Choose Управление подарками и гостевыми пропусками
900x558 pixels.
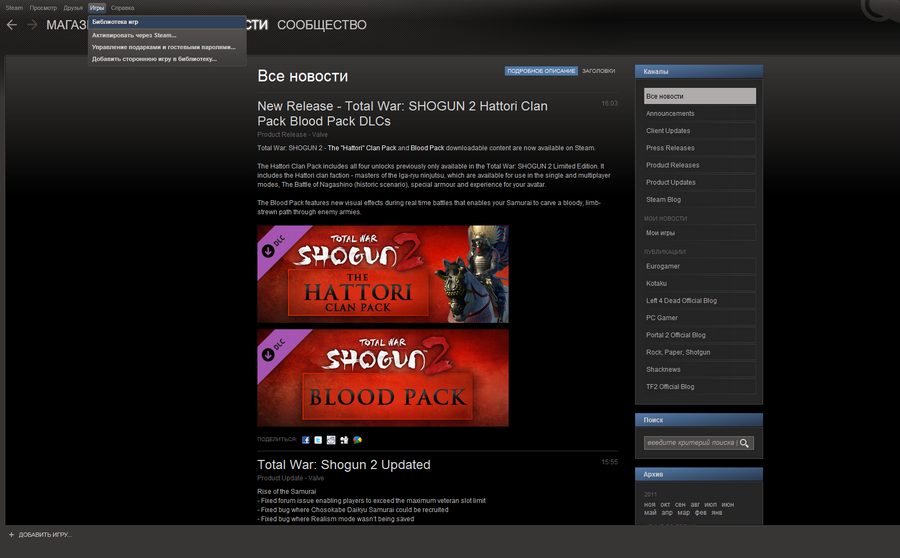[x=167, y=47]
